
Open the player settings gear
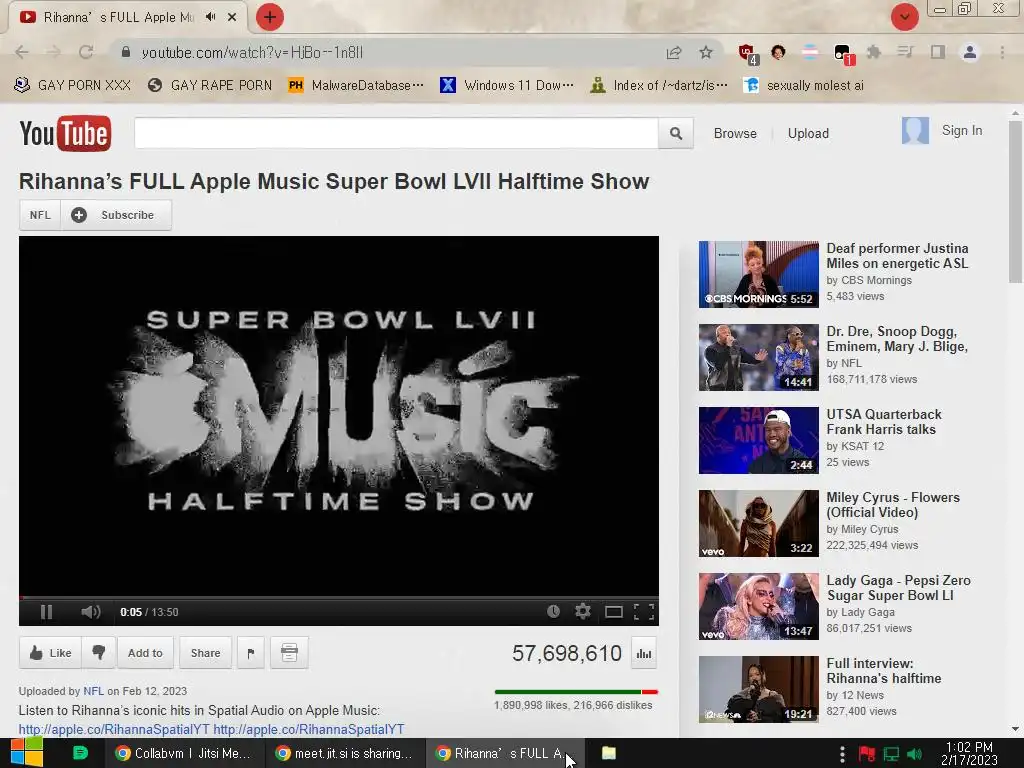(x=583, y=611)
